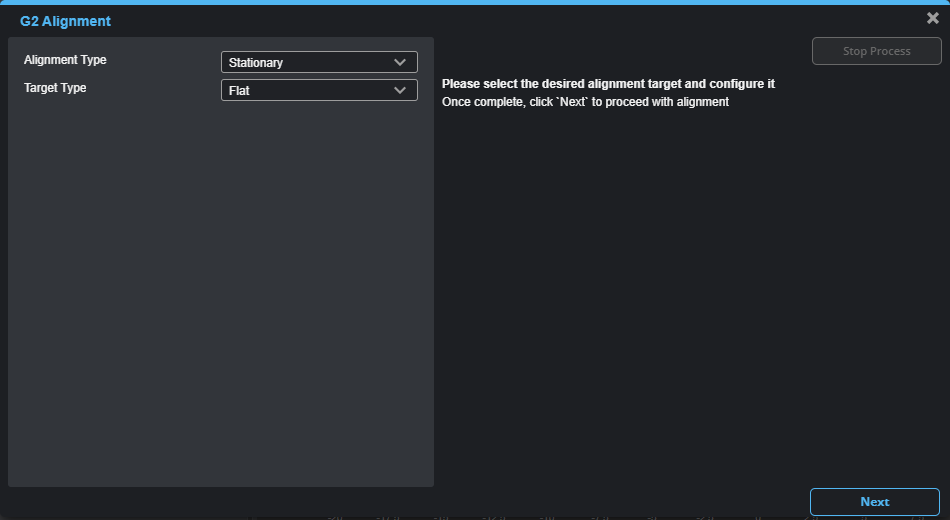Click empty area of the right instructions pane

pos(690,300)
